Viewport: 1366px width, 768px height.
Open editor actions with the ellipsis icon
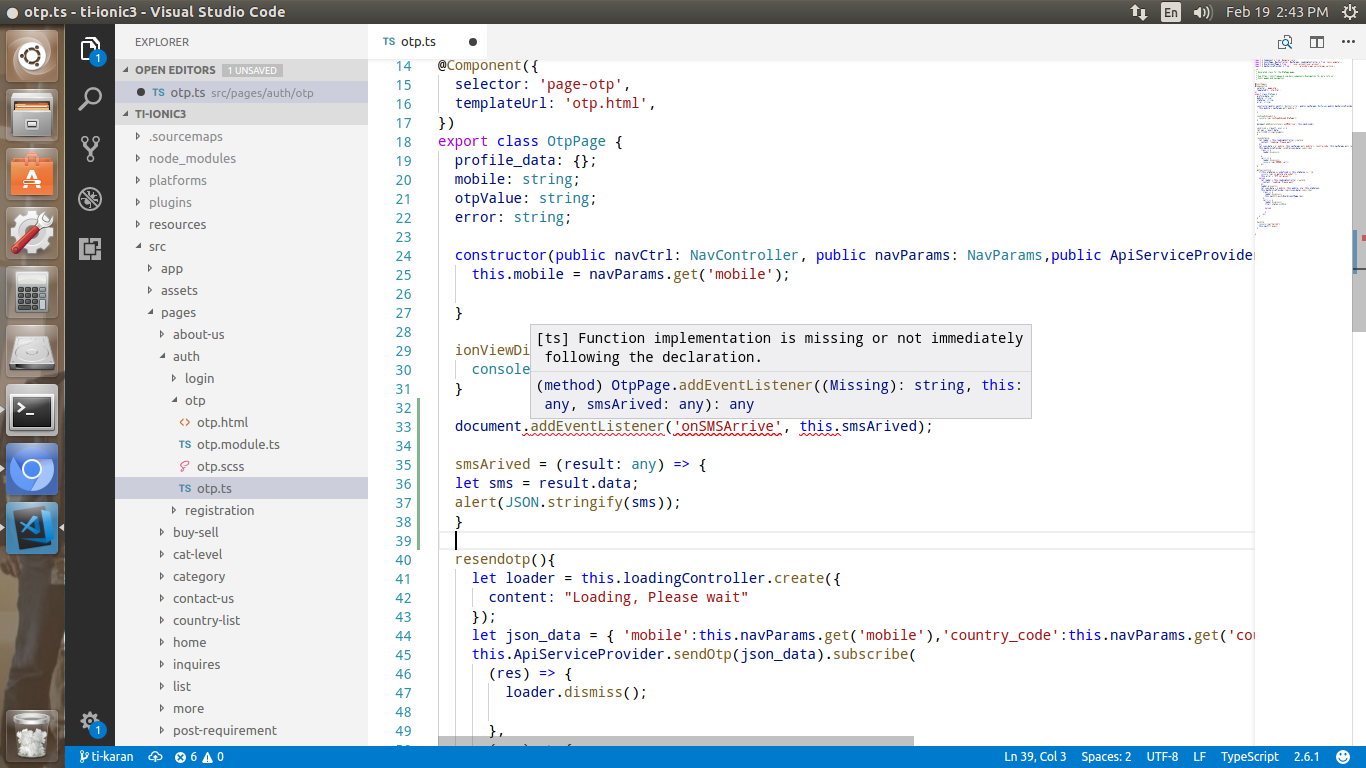click(1349, 42)
